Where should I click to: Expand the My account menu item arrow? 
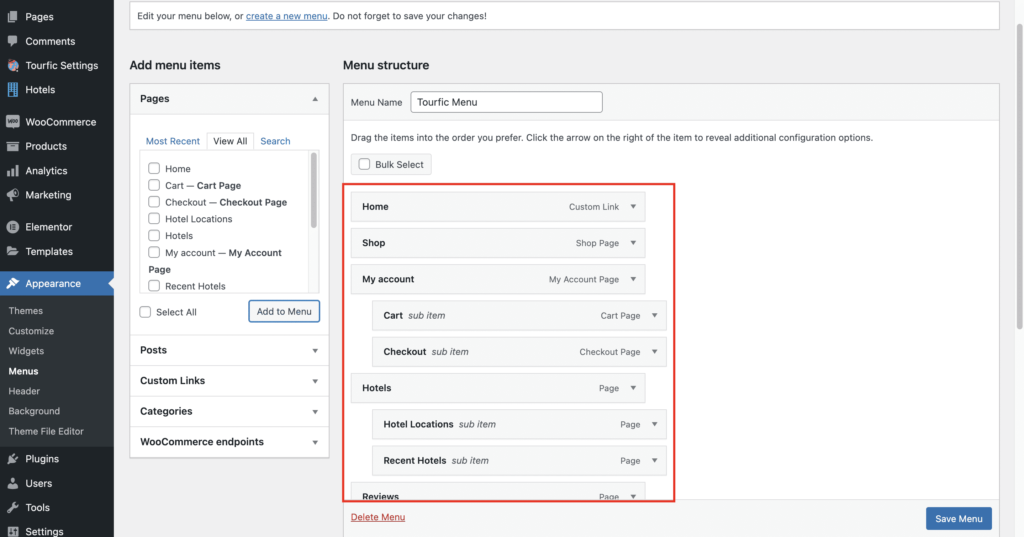pos(633,279)
